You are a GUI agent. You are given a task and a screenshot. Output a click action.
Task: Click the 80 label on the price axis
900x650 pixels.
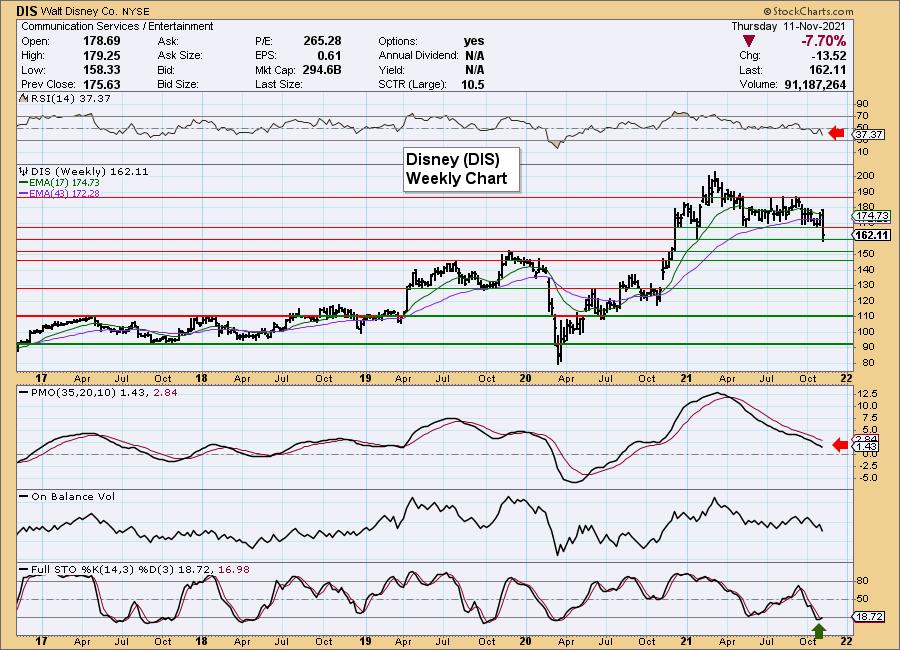pyautogui.click(x=868, y=363)
